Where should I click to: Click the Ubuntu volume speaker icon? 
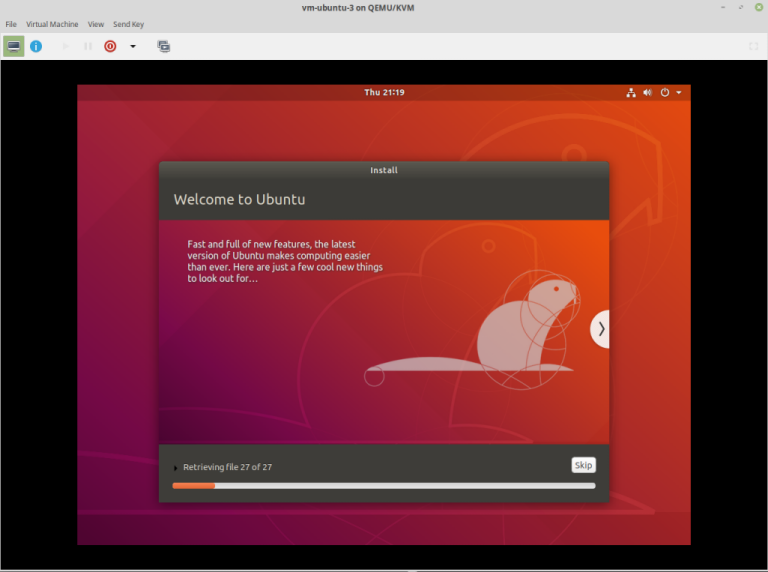click(x=648, y=93)
